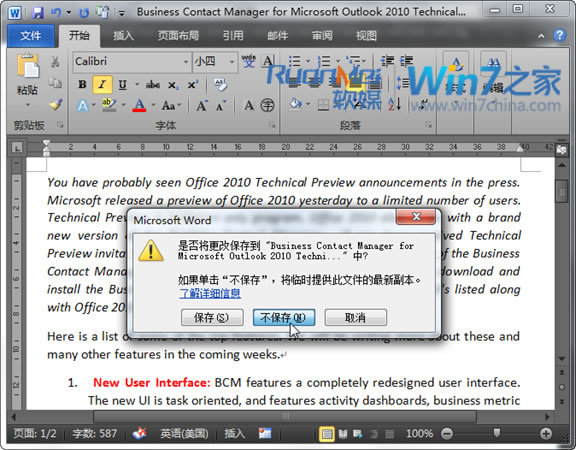The image size is (576, 450).
Task: Click the vertical scrollbar thumb
Action: (562, 191)
